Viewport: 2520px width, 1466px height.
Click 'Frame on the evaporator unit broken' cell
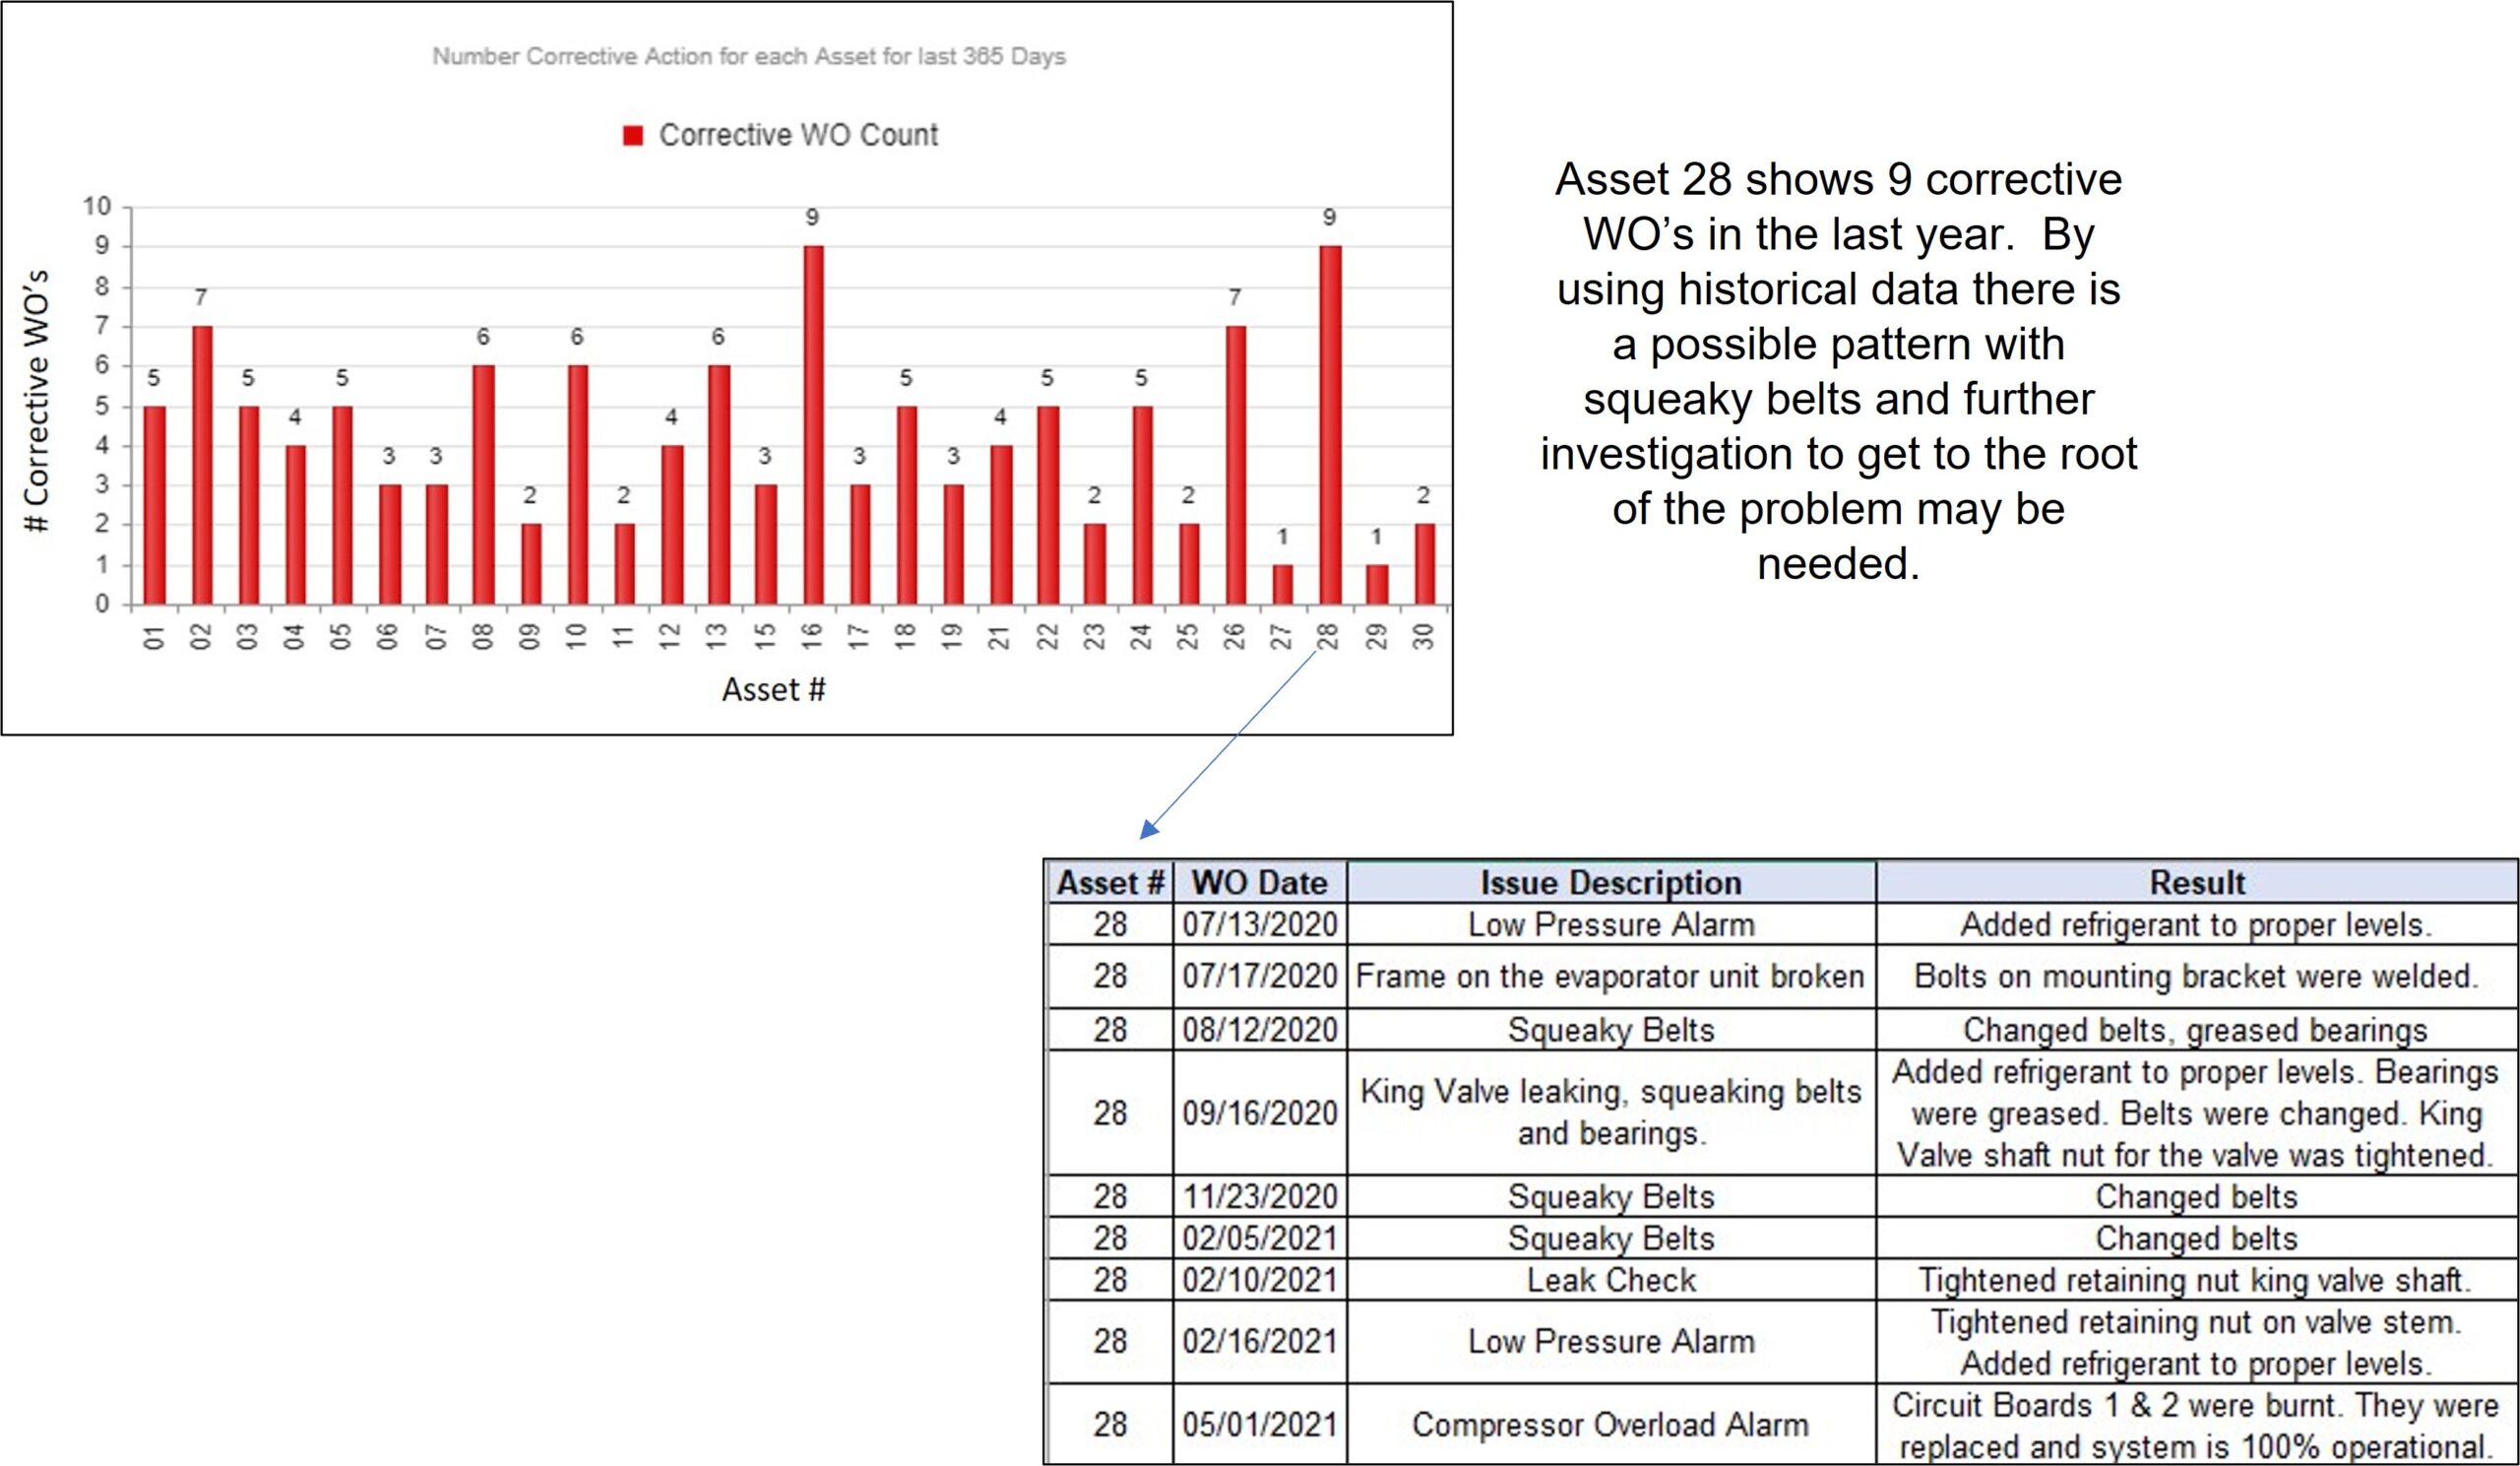1611,976
